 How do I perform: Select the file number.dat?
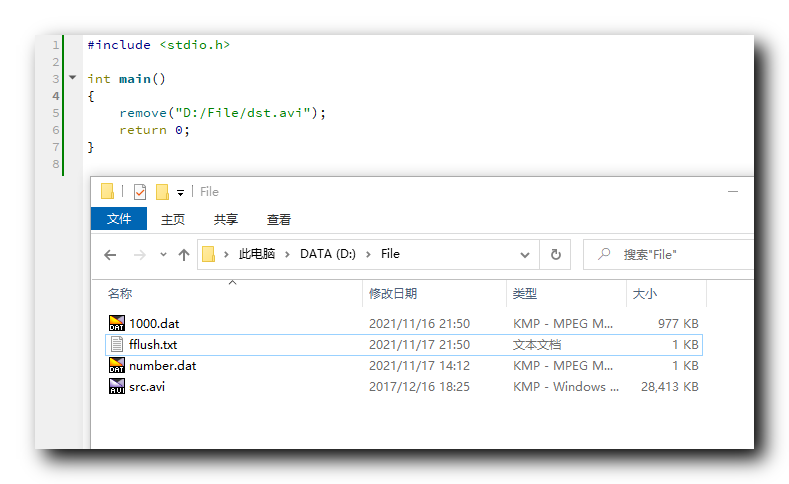click(163, 366)
